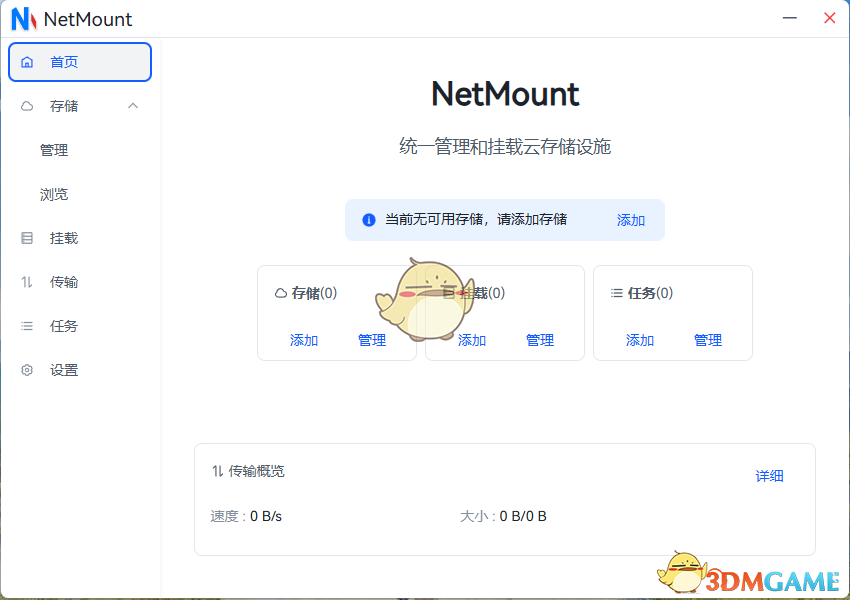Screen dimensions: 850x600
Task: Collapse the 存储 section using its chevron
Action: (133, 105)
